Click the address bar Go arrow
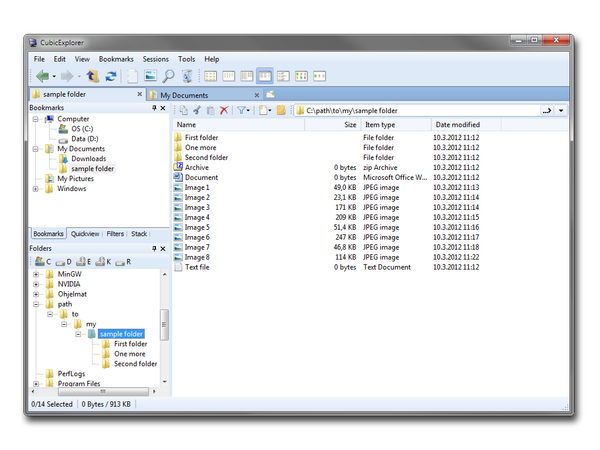 (x=547, y=111)
